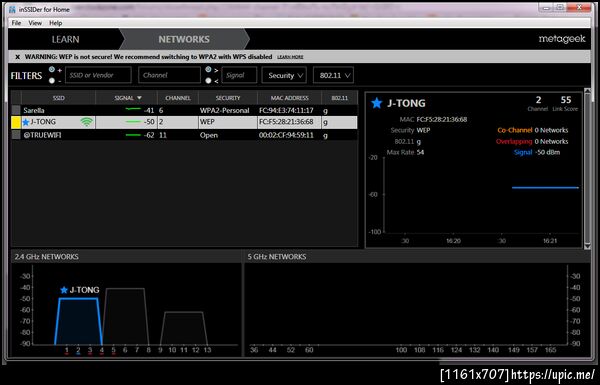The width and height of the screenshot is (600, 385).
Task: Click MAC address FC:94:E3:74:11:17
Action: click(x=286, y=111)
